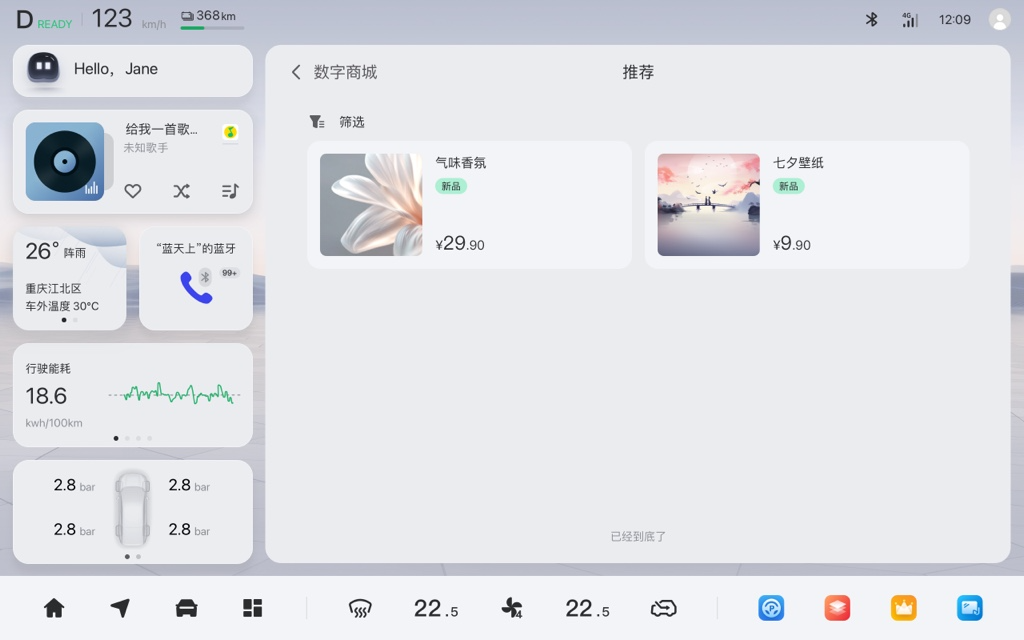Click 新品 badge on 七夕壁纸

(x=788, y=186)
